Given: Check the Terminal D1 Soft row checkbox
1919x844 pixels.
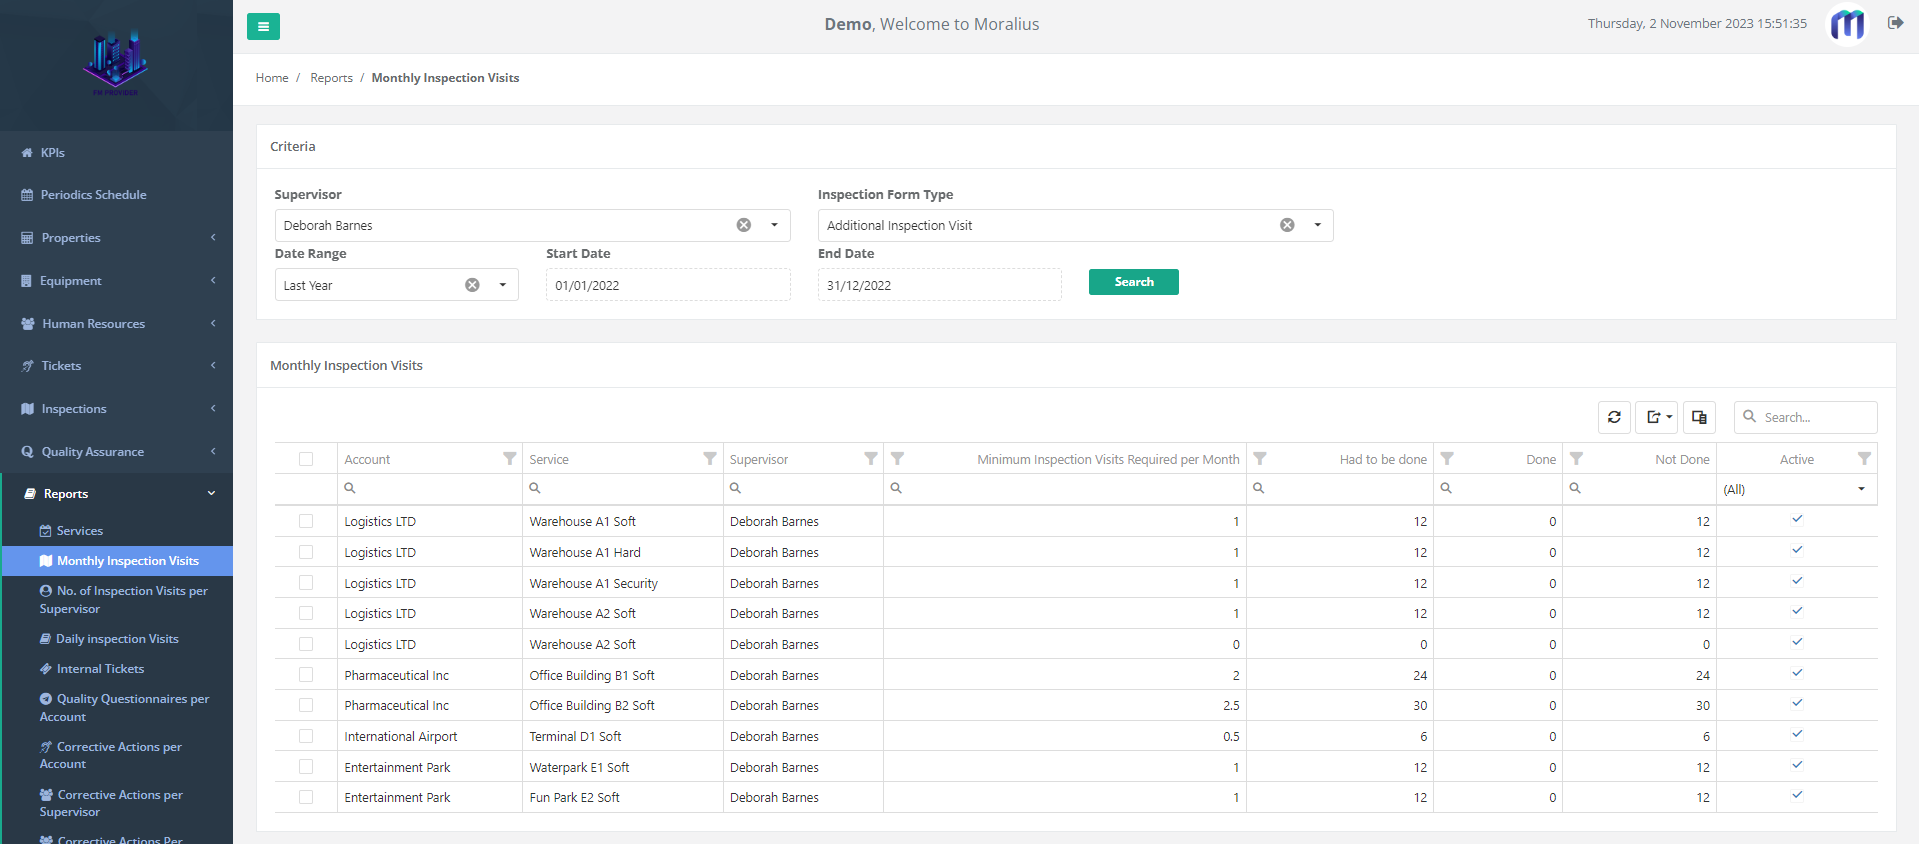Looking at the screenshot, I should [306, 736].
